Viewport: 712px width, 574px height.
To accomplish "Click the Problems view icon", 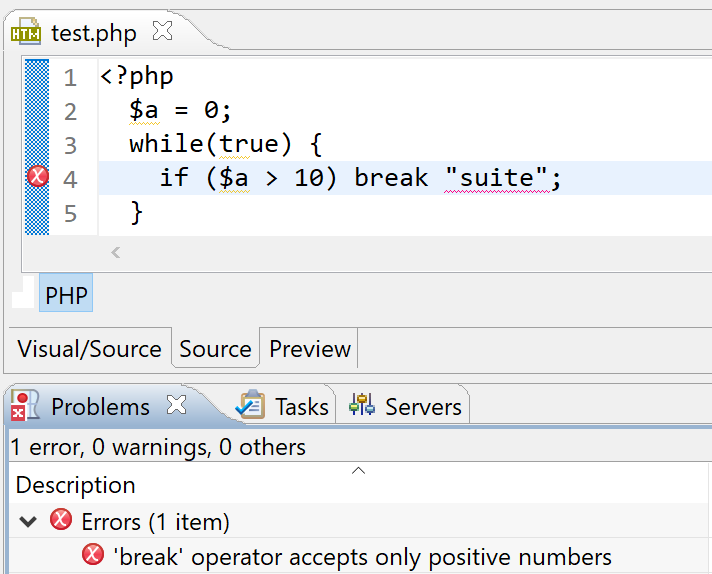I will [25, 406].
